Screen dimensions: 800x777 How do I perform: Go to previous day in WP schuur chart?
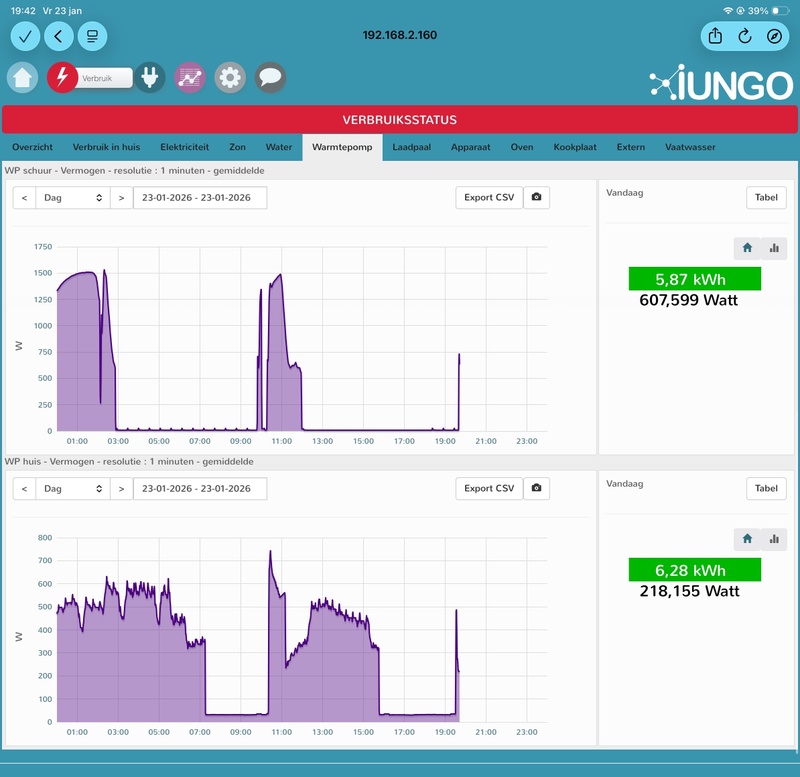coord(24,197)
